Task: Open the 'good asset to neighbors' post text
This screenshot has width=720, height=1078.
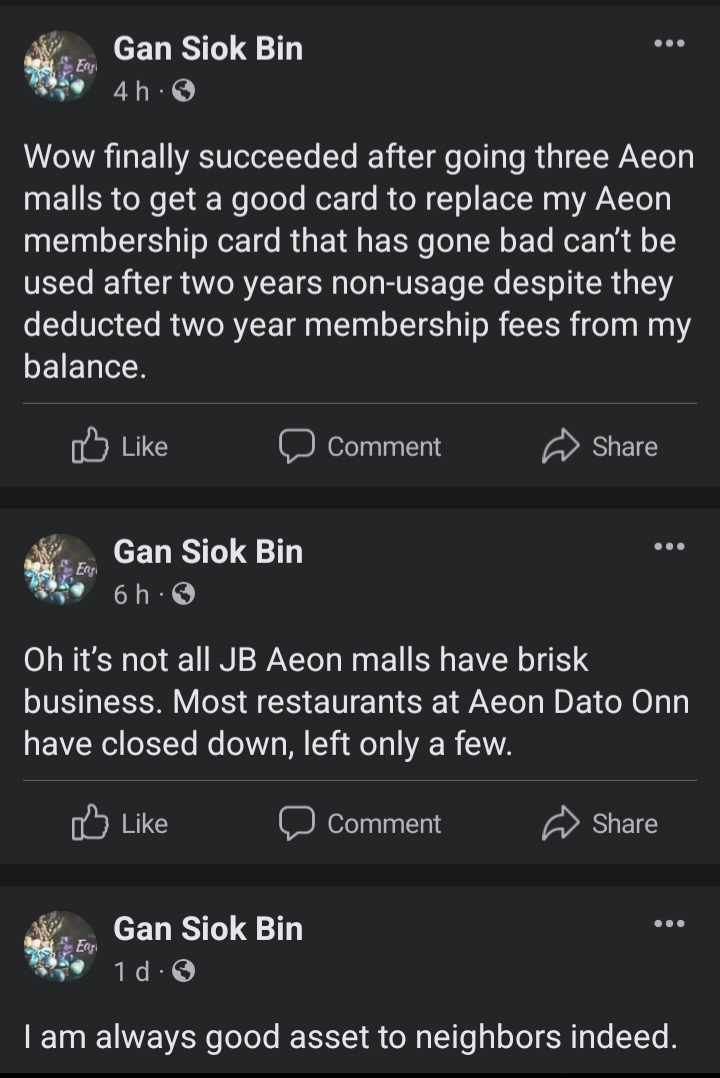Action: pos(349,1037)
